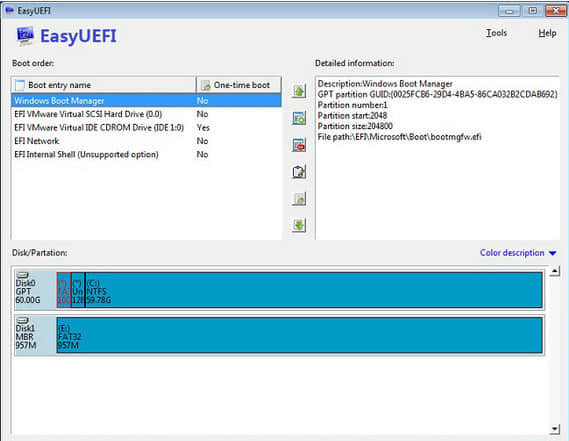Click the EasyUEFI logo icon
The height and width of the screenshot is (441, 569).
click(x=25, y=36)
